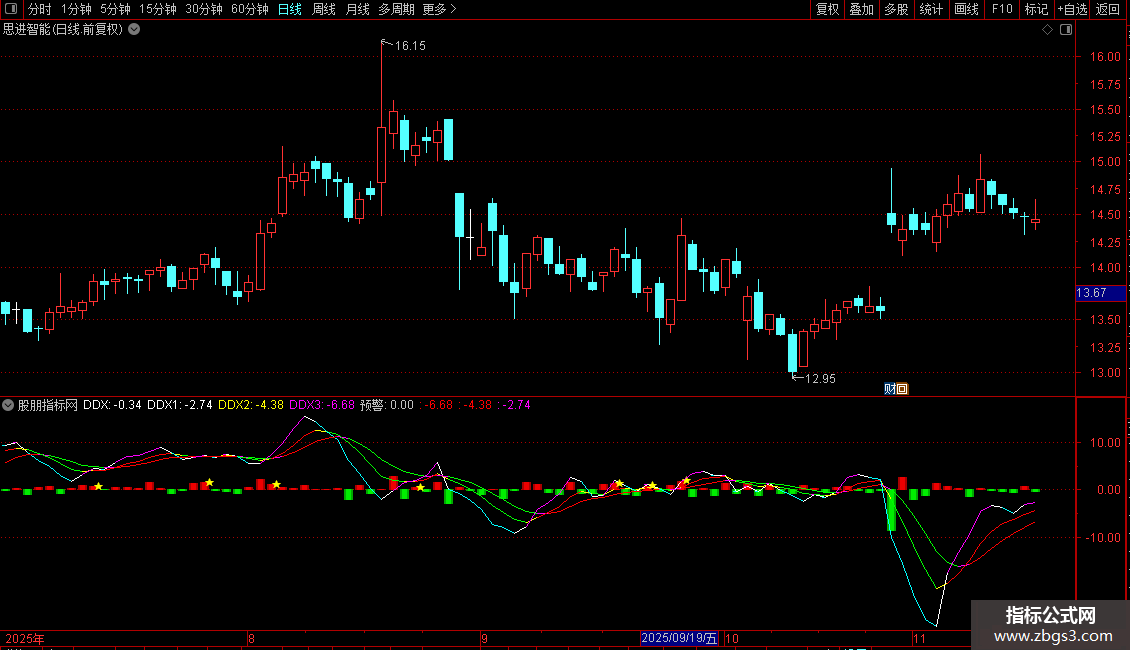Switch to the 日线 daily chart tab
This screenshot has width=1130, height=650.
click(290, 9)
